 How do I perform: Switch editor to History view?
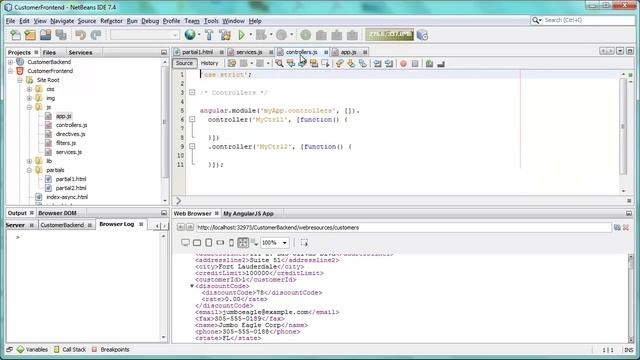209,63
